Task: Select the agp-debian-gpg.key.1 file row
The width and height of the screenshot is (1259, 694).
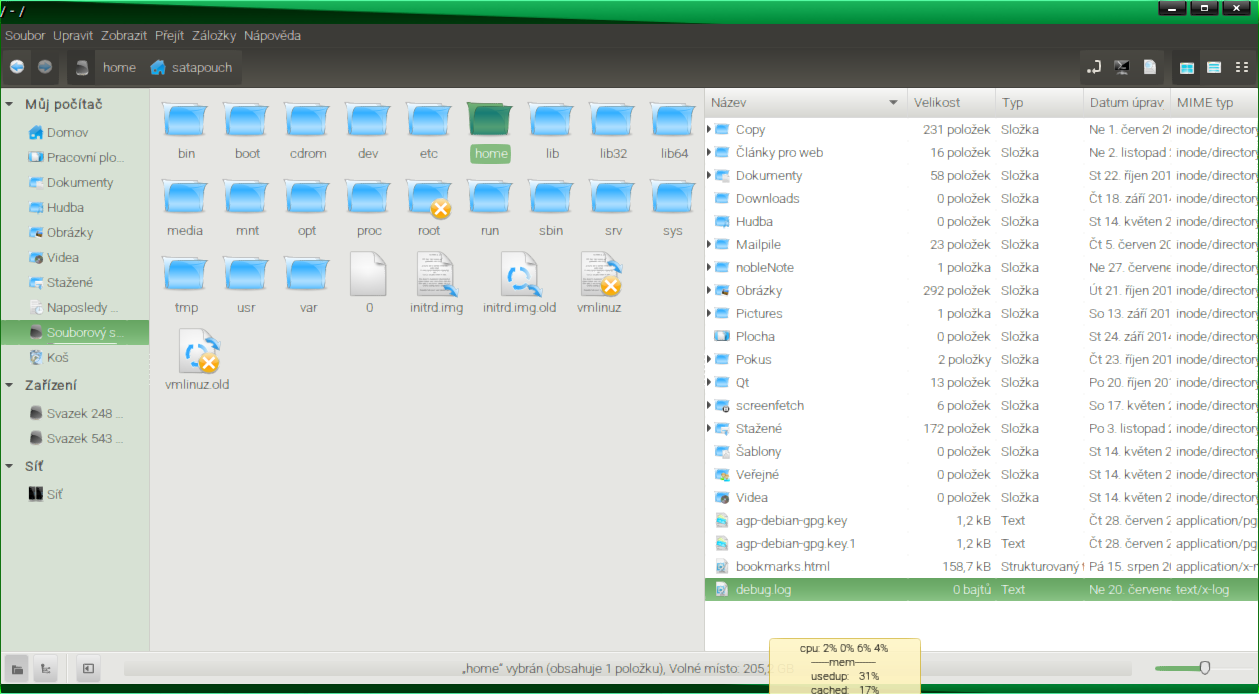Action: (x=982, y=543)
